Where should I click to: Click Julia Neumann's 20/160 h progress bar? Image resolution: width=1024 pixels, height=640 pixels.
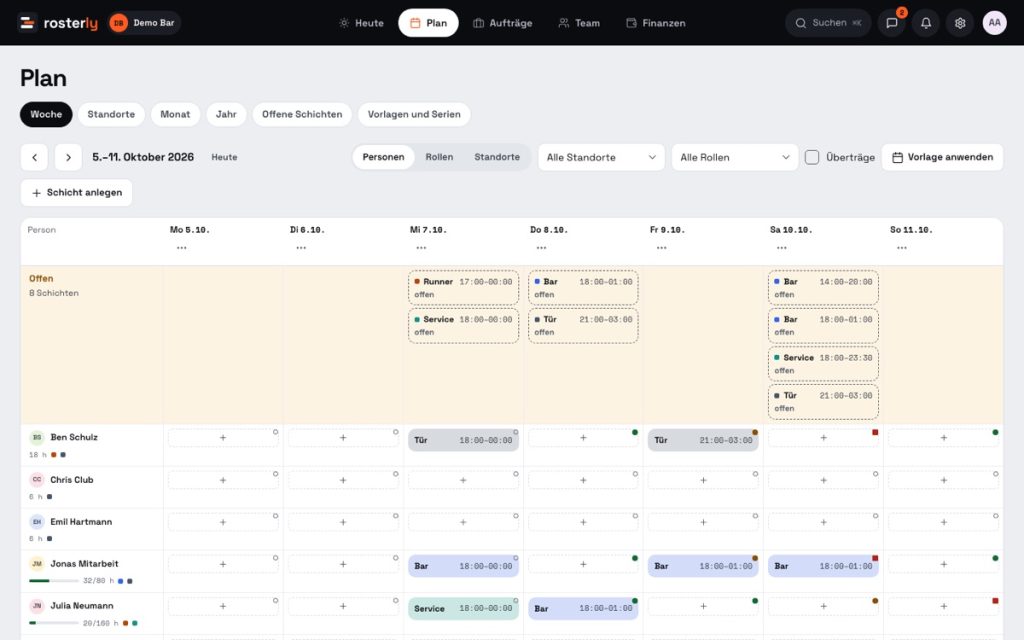pos(54,623)
